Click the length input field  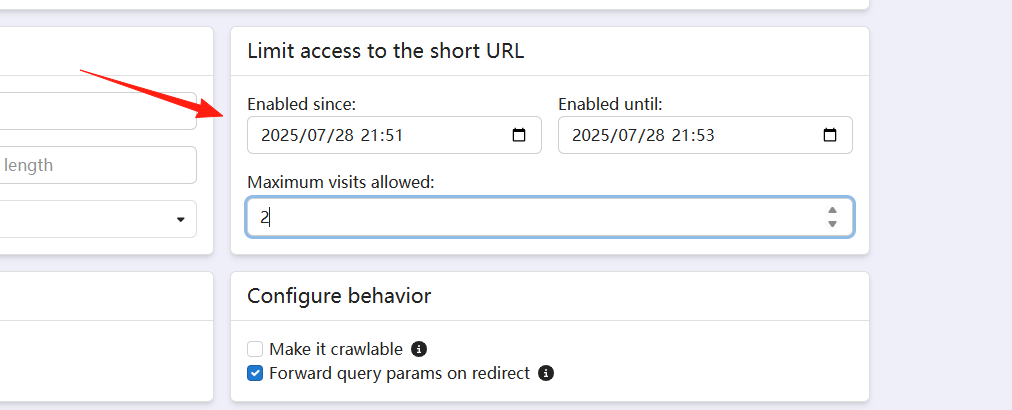pos(98,165)
